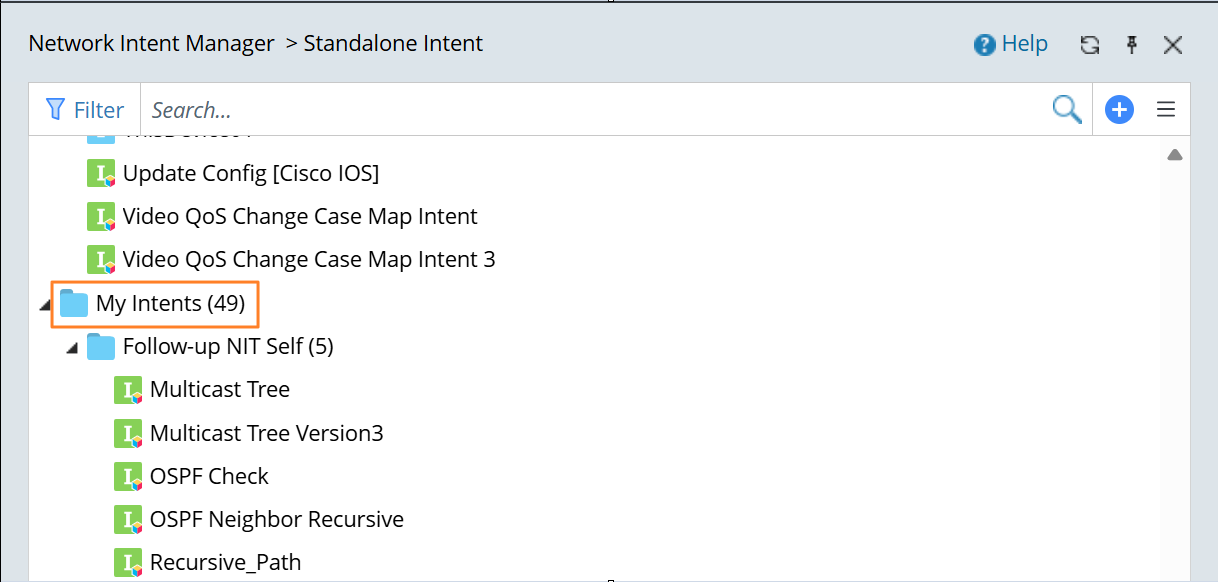Select the Update Config [Cisco IOS] intent icon

pyautogui.click(x=101, y=173)
